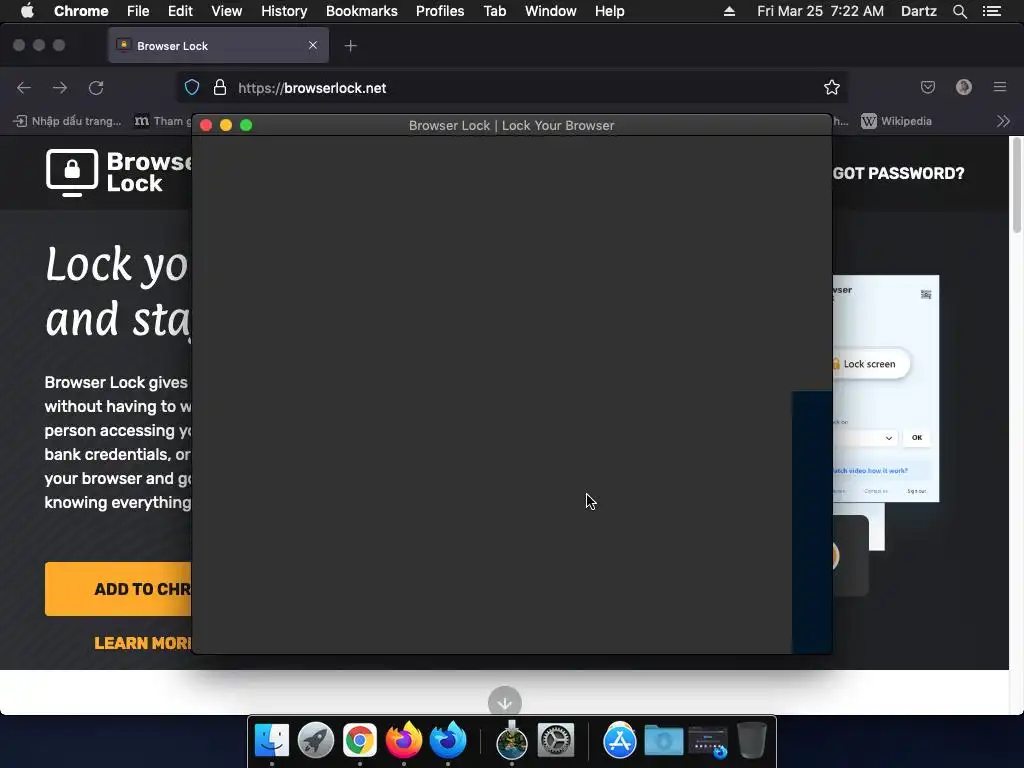Go back to the previous page
1024x768 pixels.
(24, 88)
